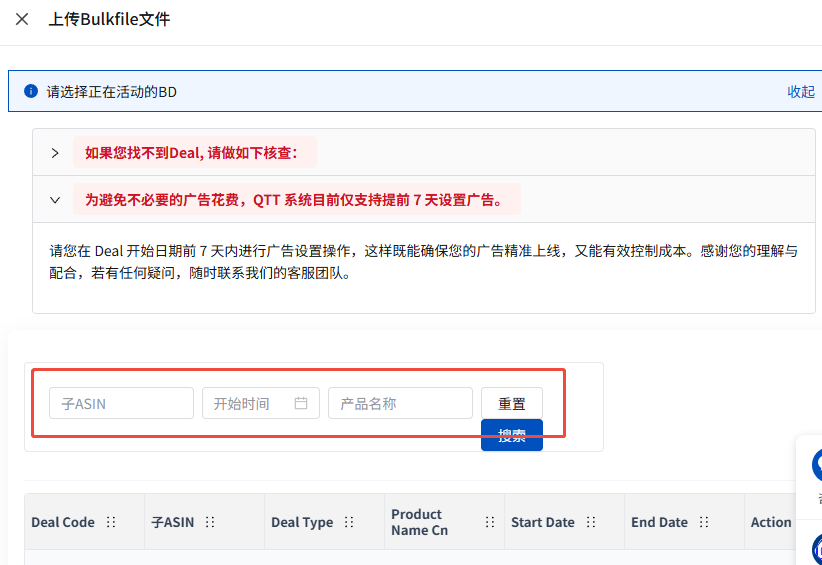Open the lower floating icon on right edge

[815, 548]
